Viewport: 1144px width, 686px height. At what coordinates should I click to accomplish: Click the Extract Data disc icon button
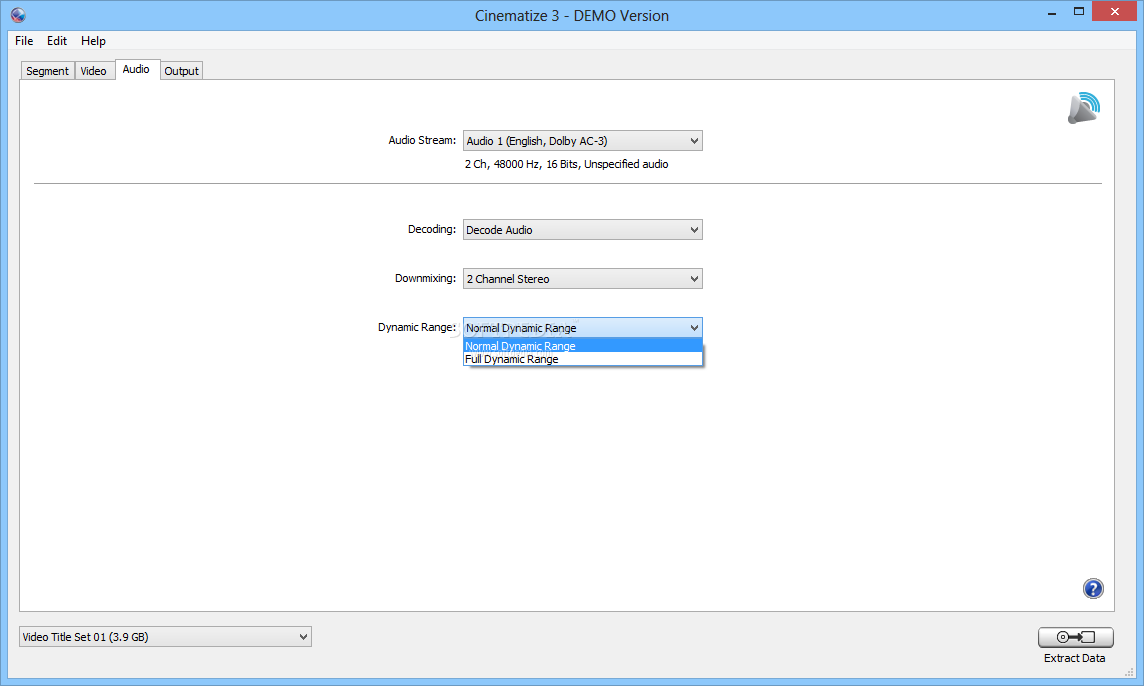click(x=1075, y=637)
